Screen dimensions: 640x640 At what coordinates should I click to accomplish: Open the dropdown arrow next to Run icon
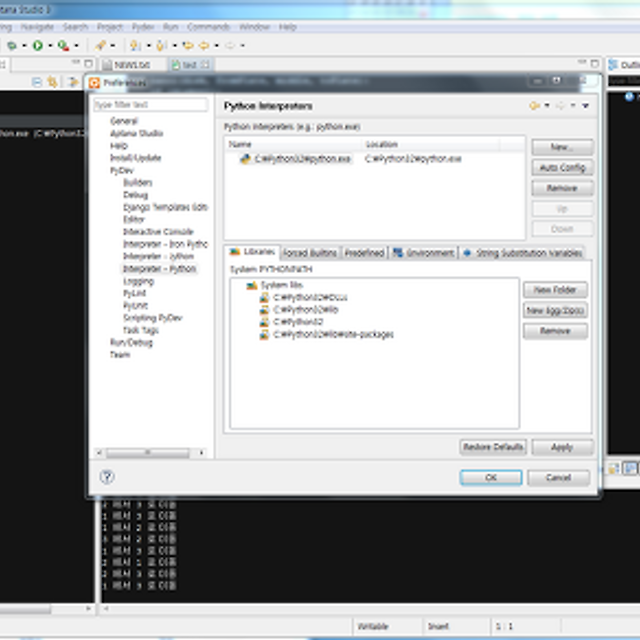(48, 46)
